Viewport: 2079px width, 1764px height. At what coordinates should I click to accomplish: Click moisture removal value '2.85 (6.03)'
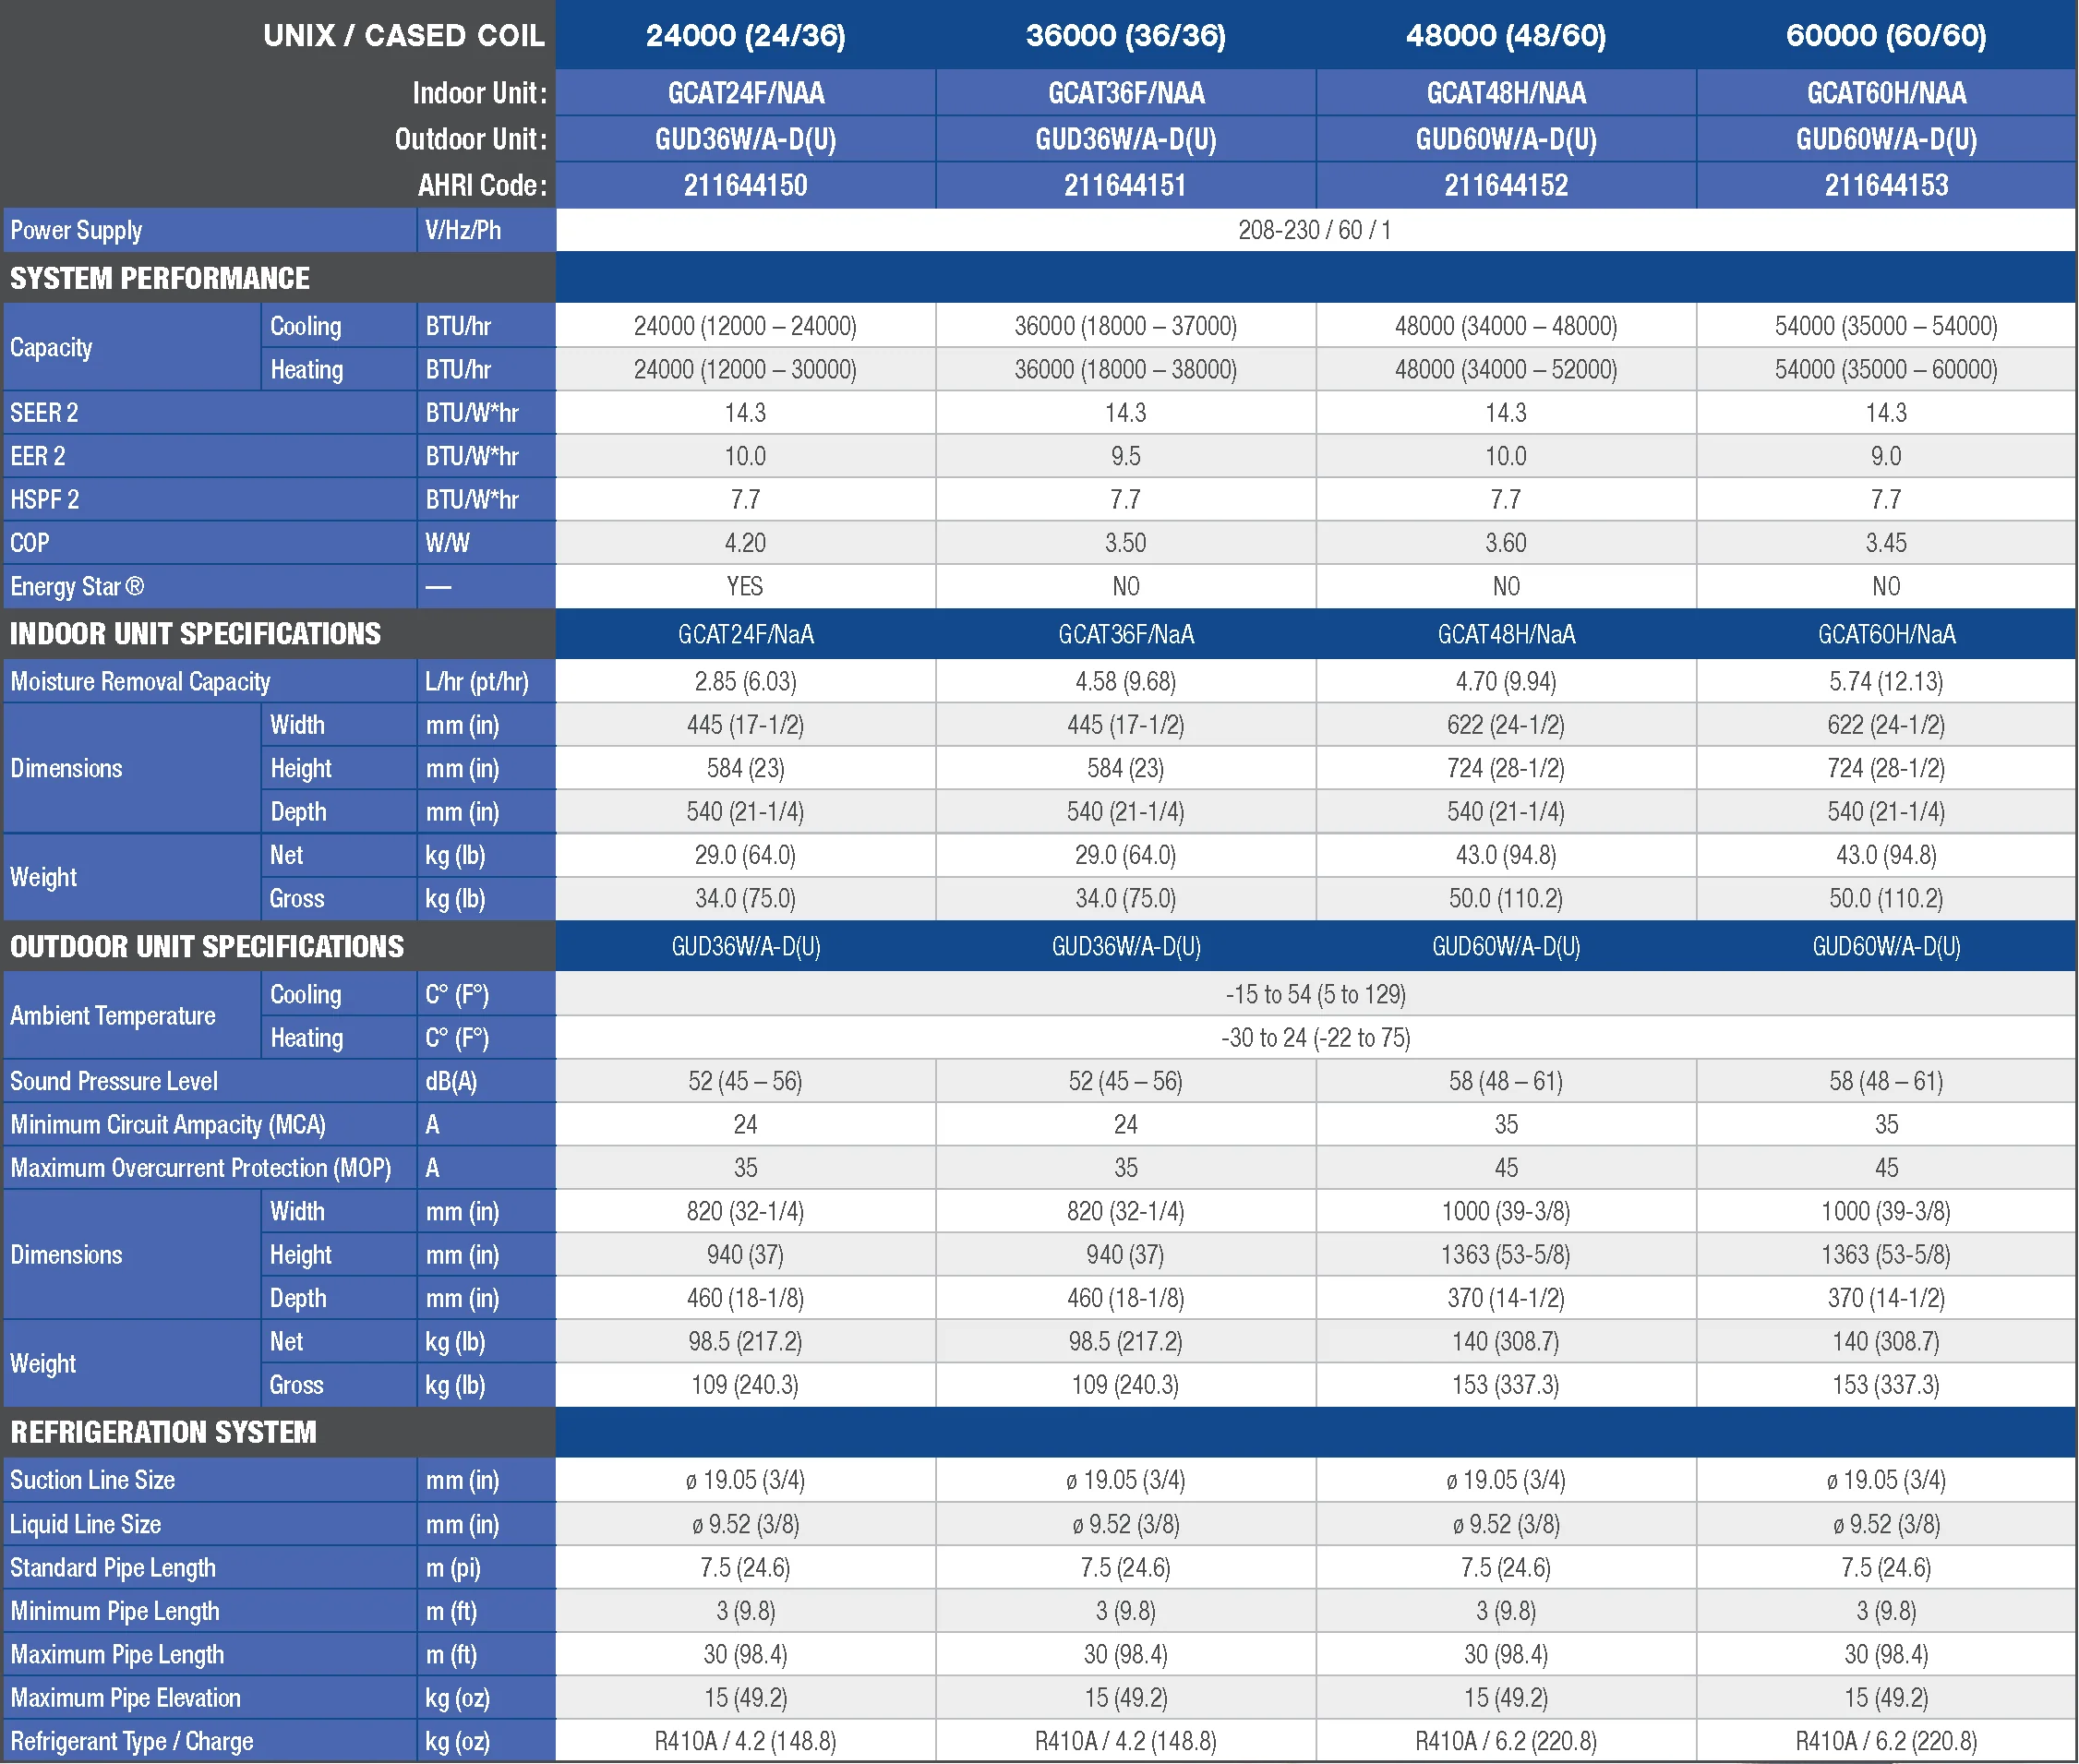click(x=745, y=682)
